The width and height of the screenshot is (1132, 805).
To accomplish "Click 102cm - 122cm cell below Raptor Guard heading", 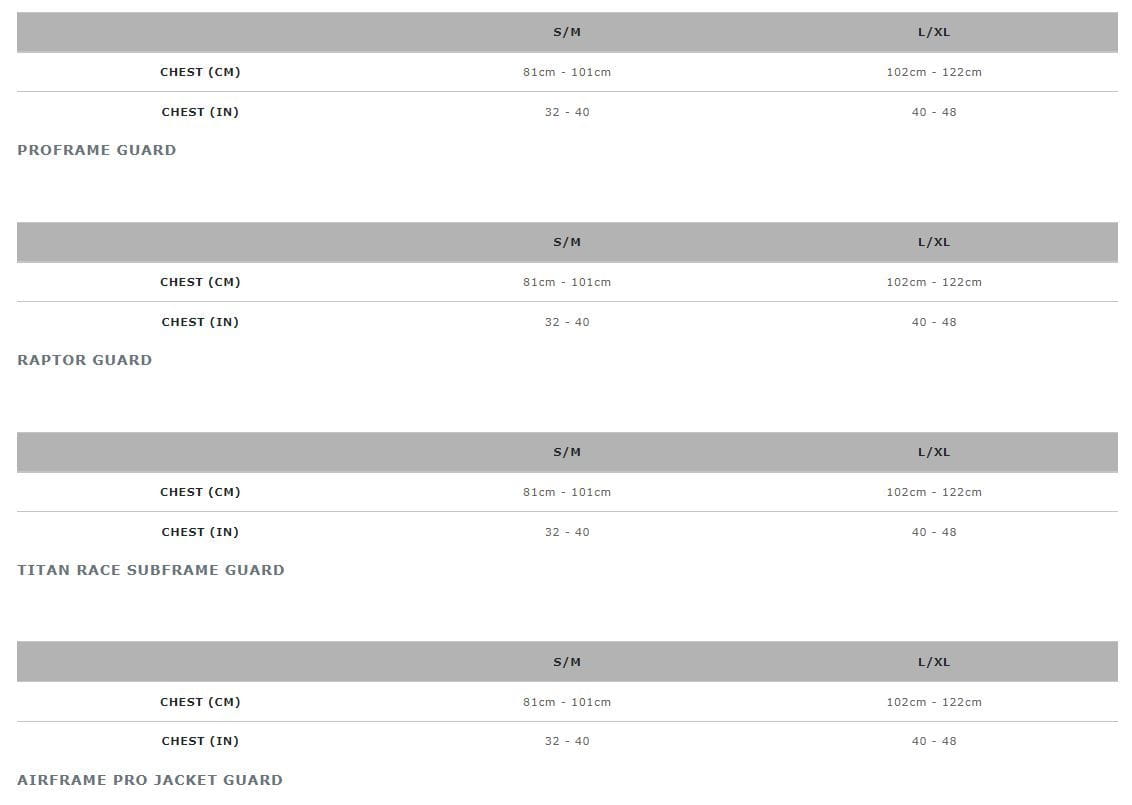I will point(934,492).
